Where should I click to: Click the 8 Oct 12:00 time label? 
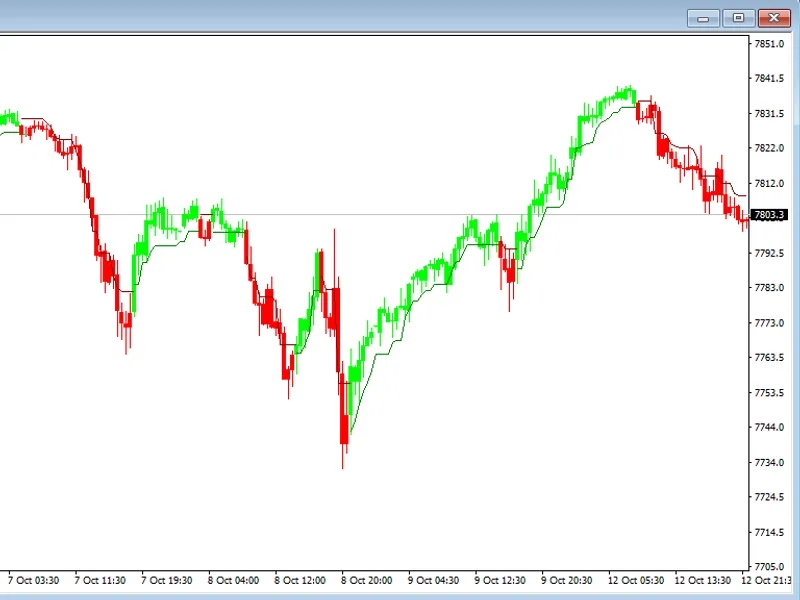(x=300, y=581)
